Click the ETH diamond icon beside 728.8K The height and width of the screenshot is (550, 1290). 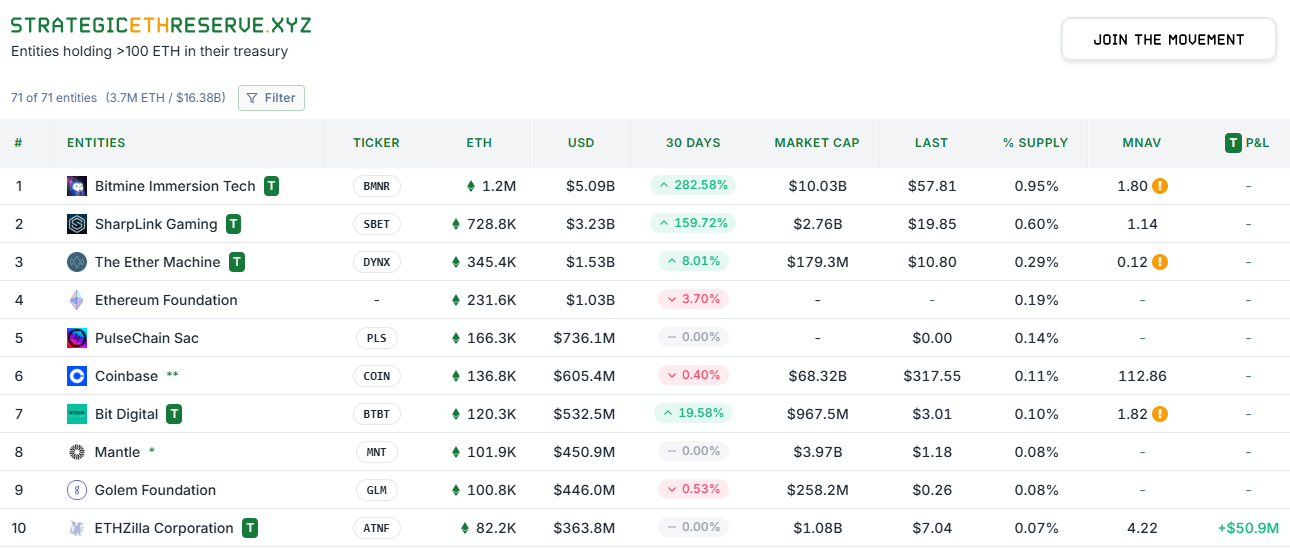click(457, 224)
